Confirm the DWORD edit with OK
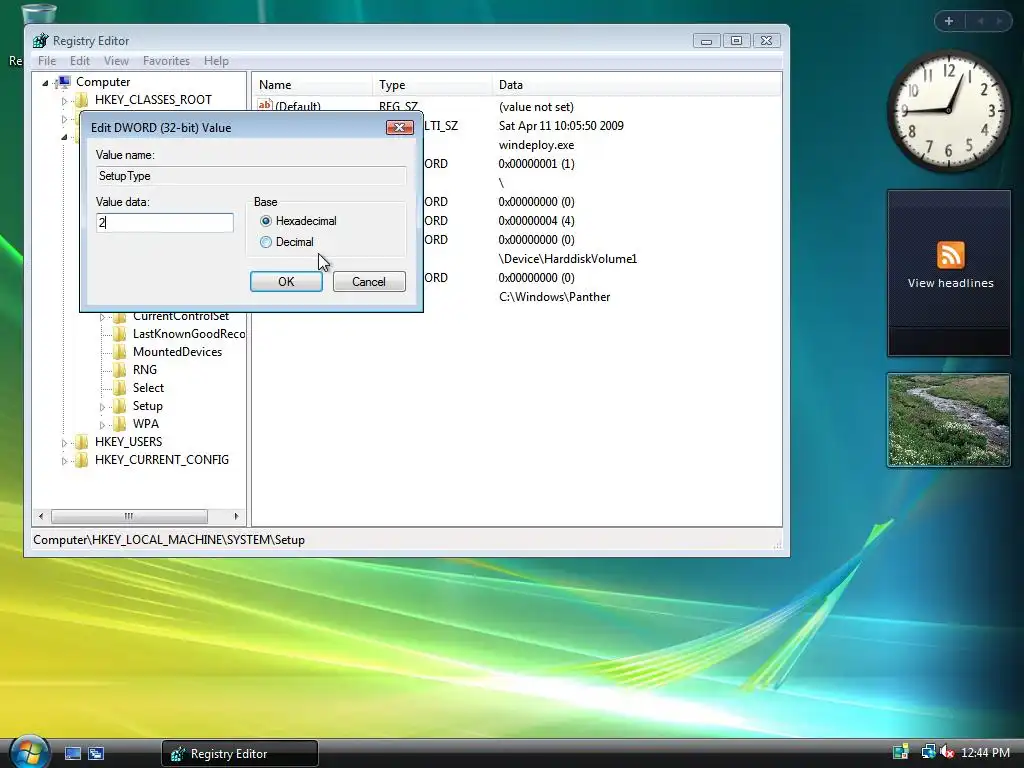The height and width of the screenshot is (768, 1024). click(x=286, y=281)
